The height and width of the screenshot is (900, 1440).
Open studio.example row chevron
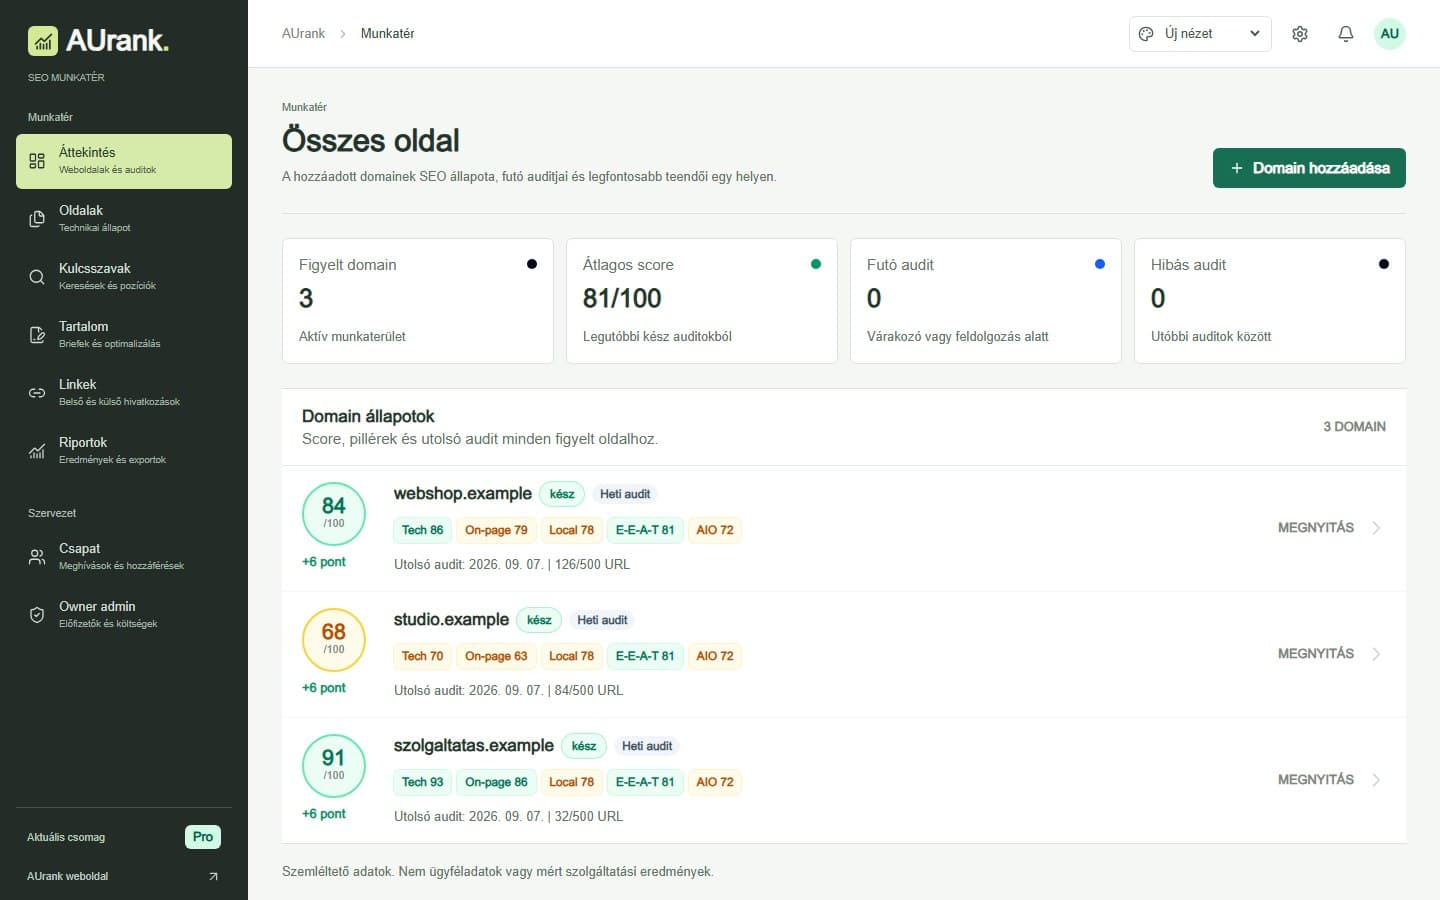click(1376, 654)
